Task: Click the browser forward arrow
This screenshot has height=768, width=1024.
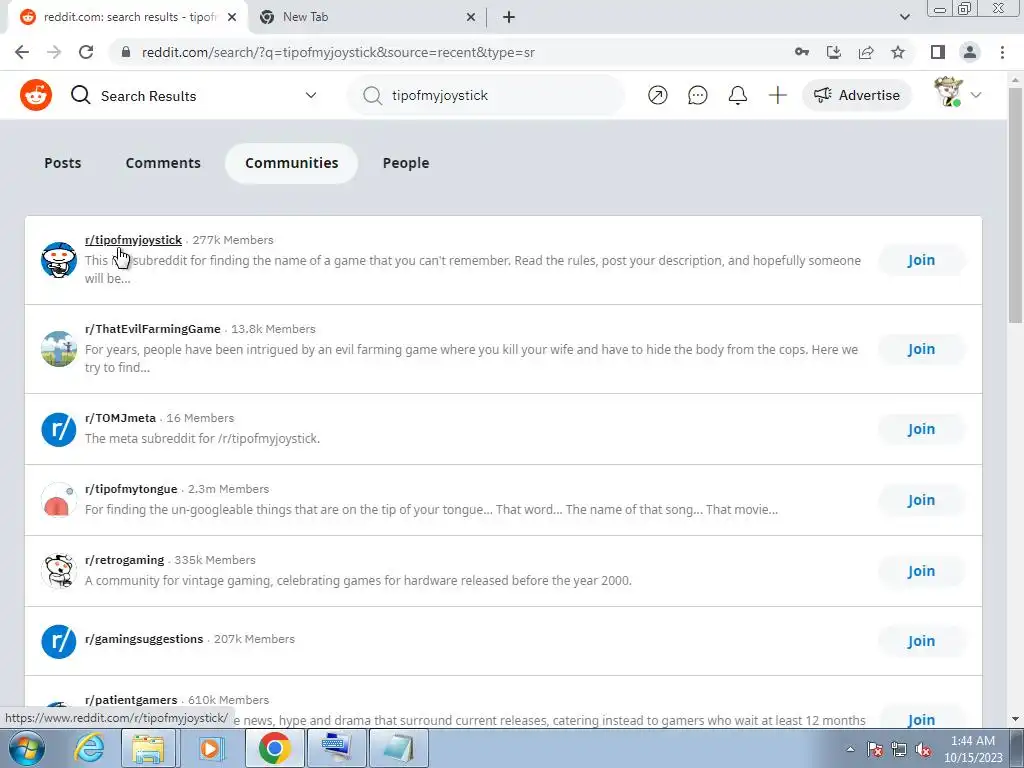Action: 54,52
